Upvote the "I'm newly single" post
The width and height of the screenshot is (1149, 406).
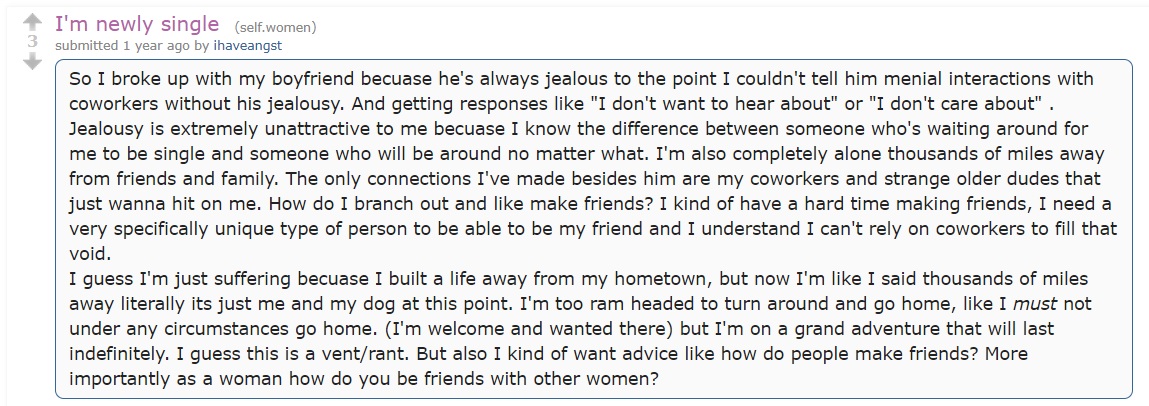coord(32,21)
